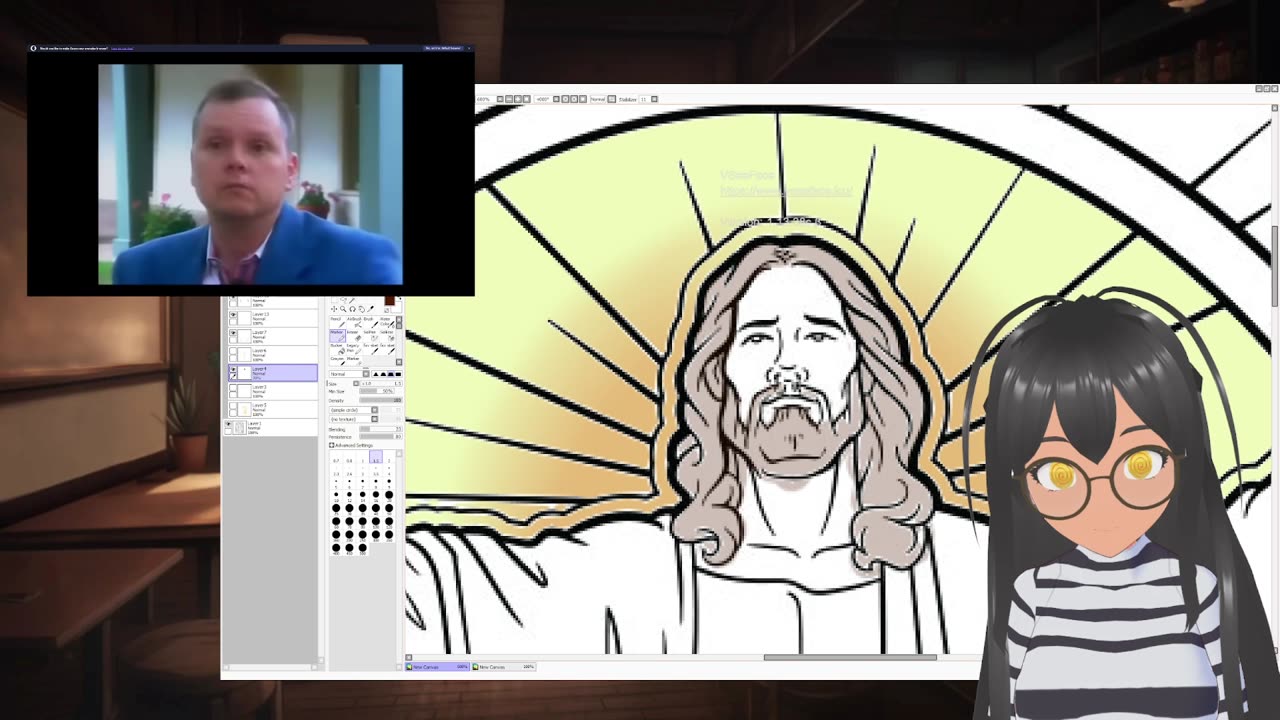Choose brush size preset 1.5
Screen dimensions: 1280x720
click(376, 456)
